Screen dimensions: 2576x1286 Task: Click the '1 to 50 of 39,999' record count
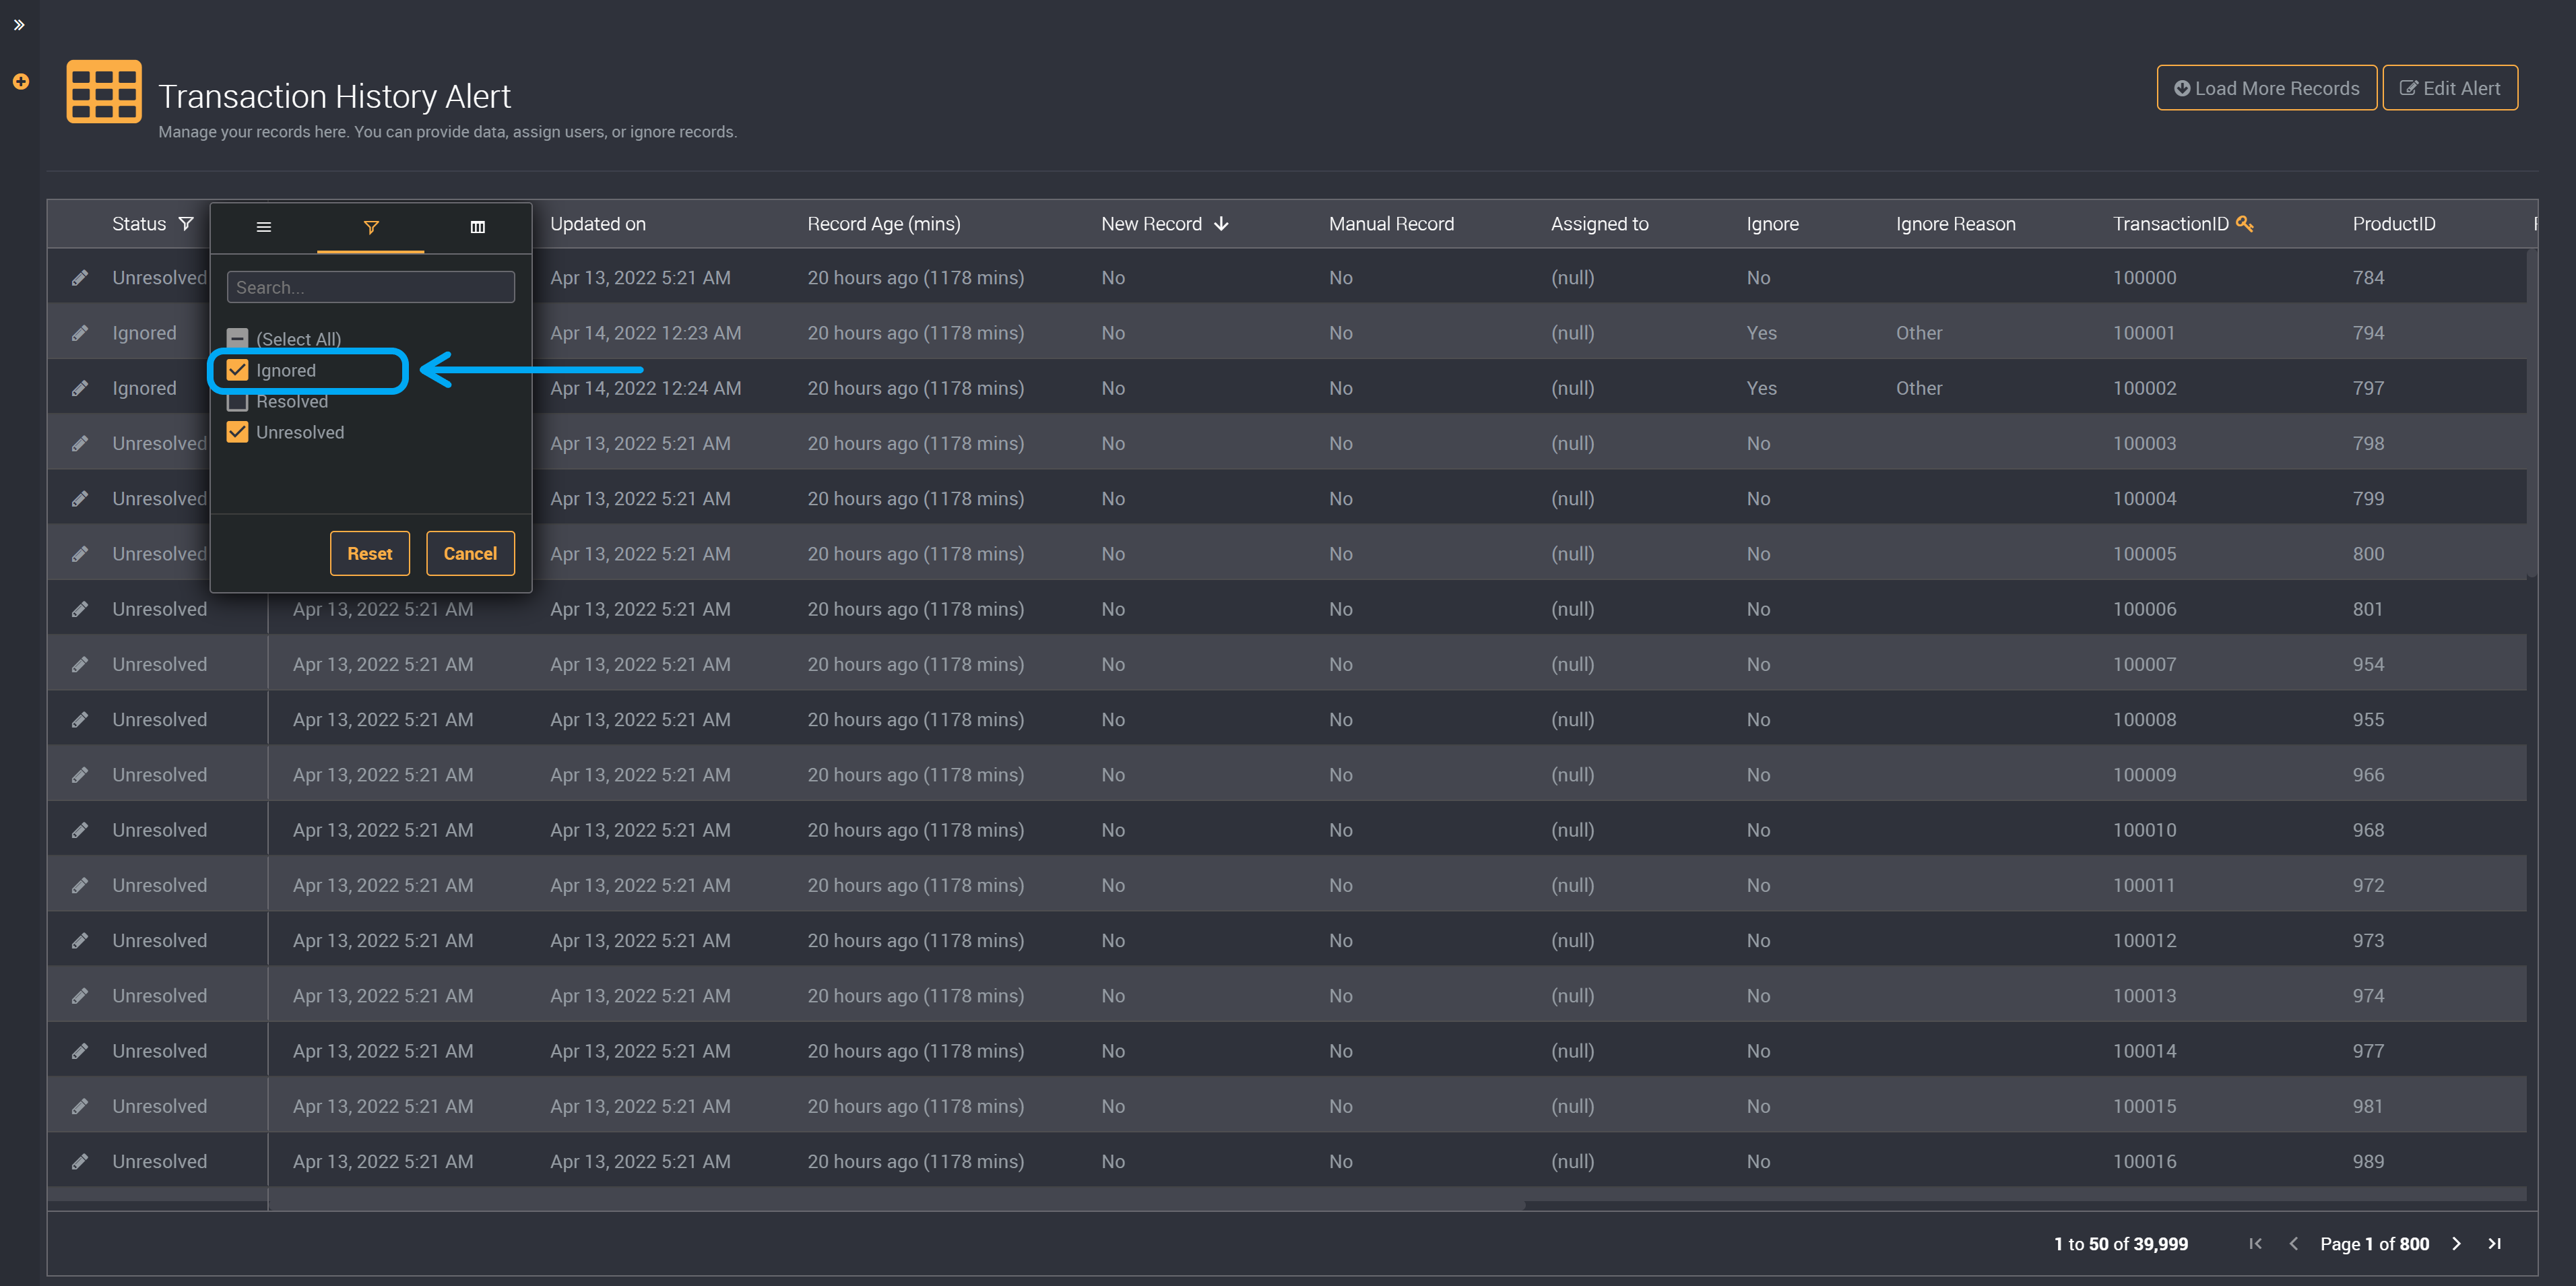click(x=2121, y=1244)
